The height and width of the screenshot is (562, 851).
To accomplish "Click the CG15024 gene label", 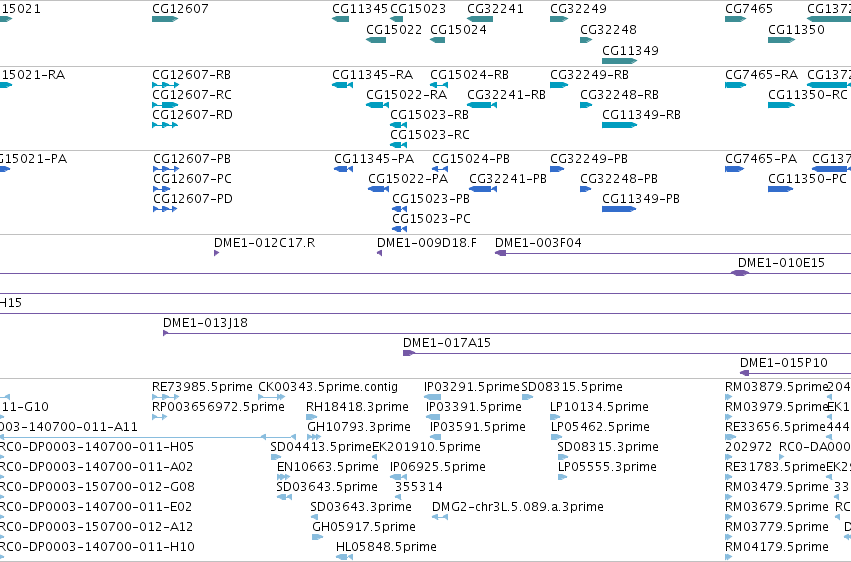I will point(459,30).
